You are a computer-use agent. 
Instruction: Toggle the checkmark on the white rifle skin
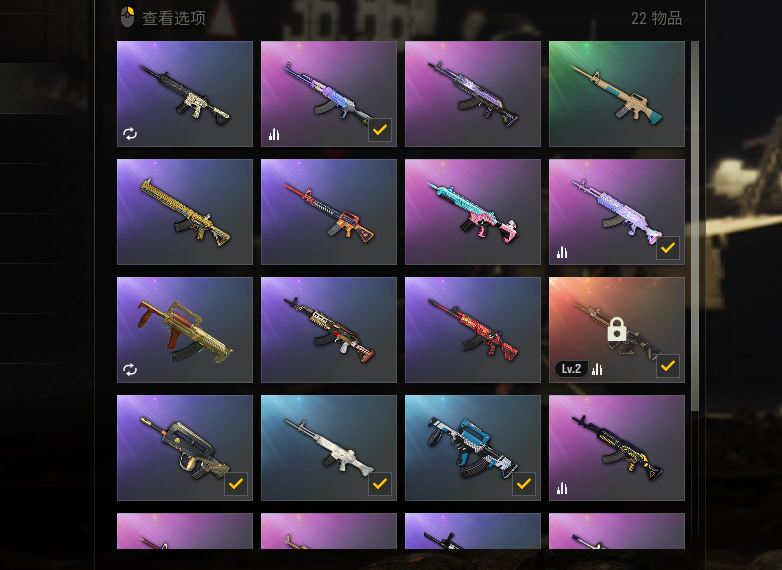point(380,484)
